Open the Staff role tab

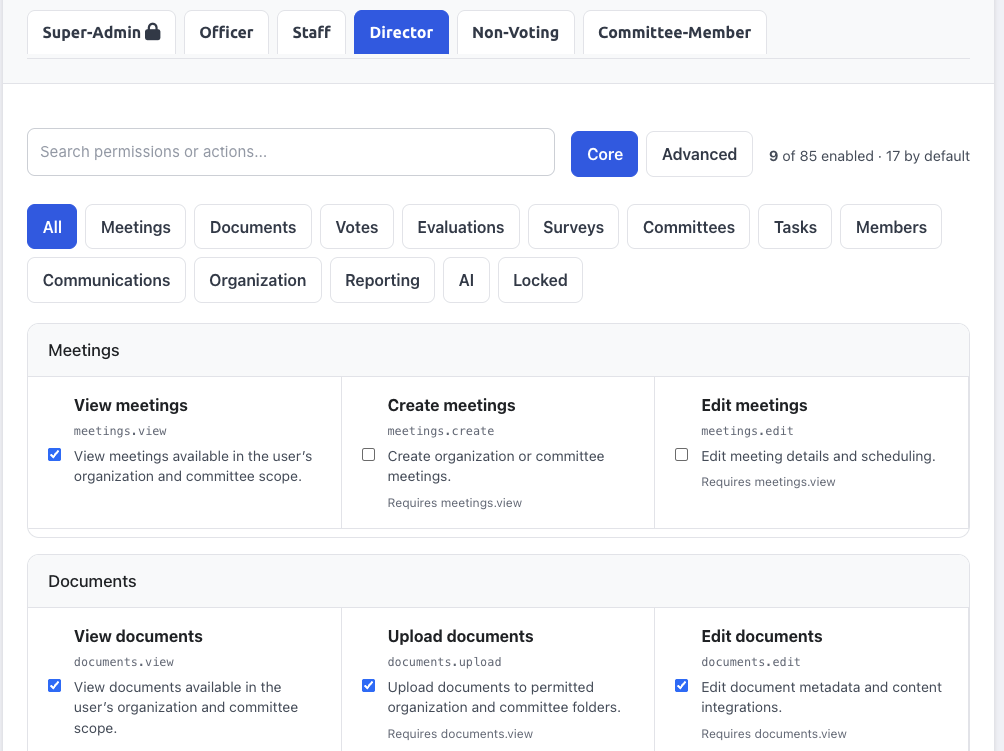(311, 32)
